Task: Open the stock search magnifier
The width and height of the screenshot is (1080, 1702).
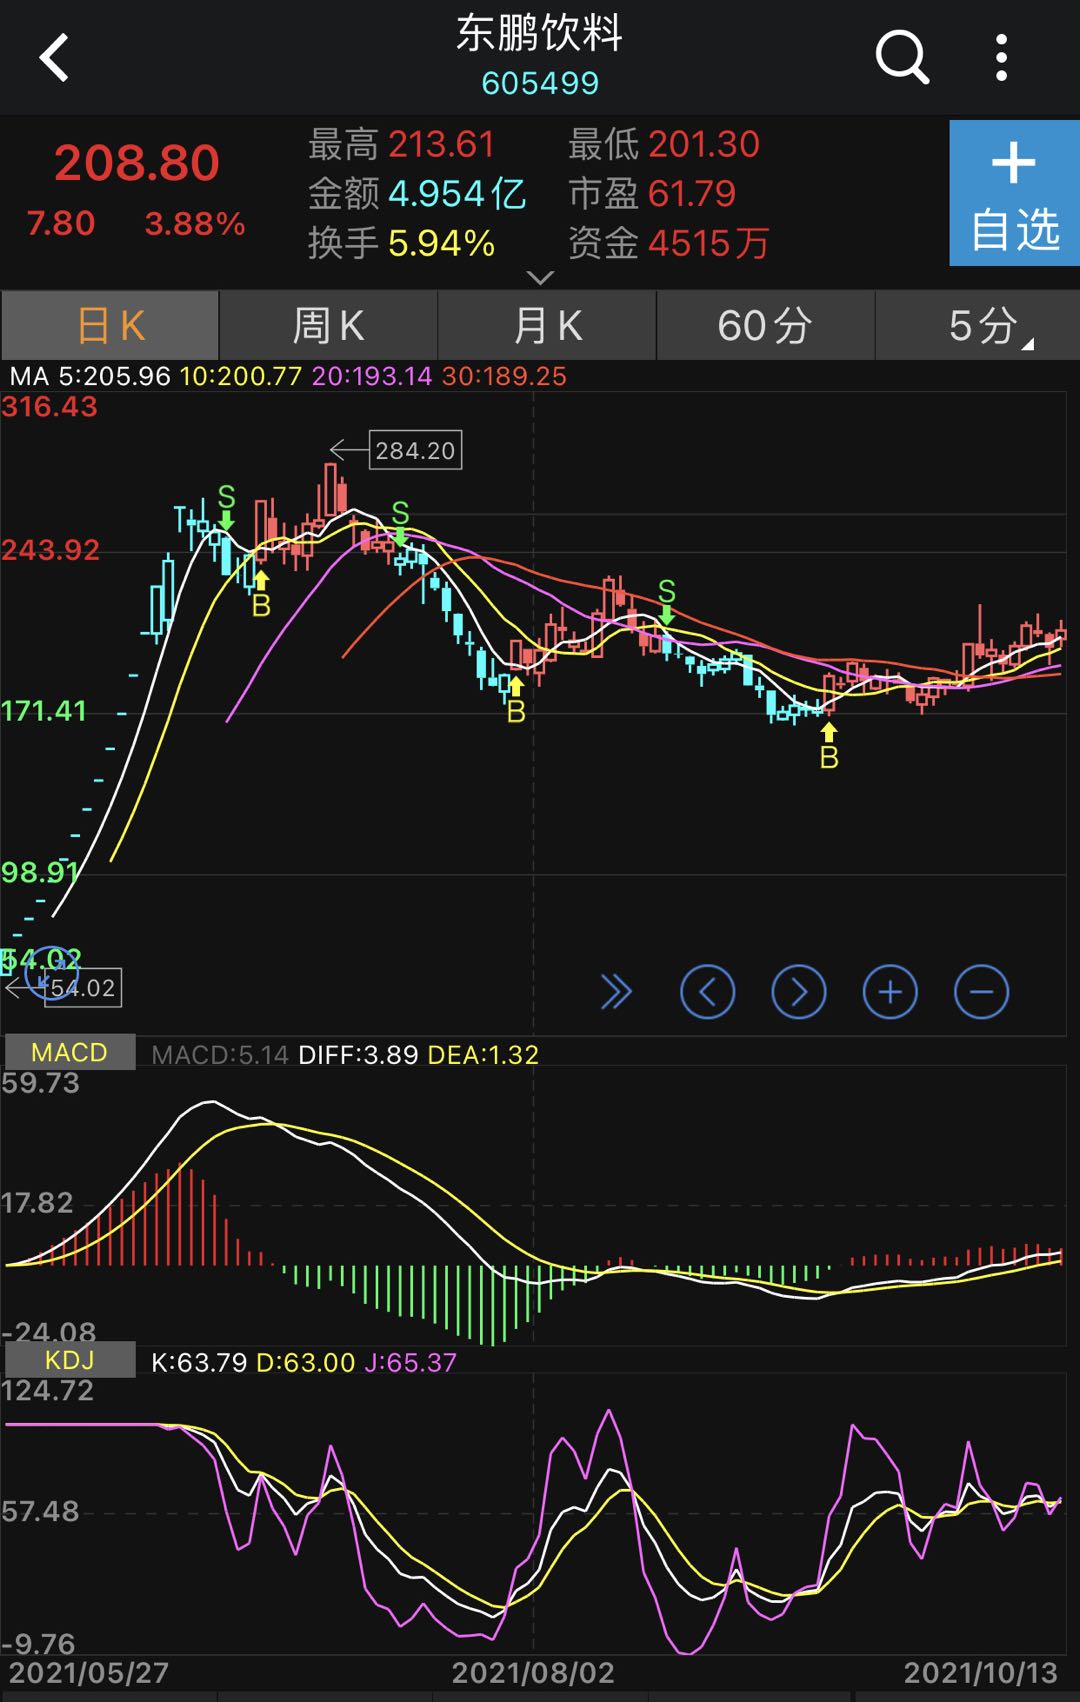Action: pyautogui.click(x=902, y=57)
